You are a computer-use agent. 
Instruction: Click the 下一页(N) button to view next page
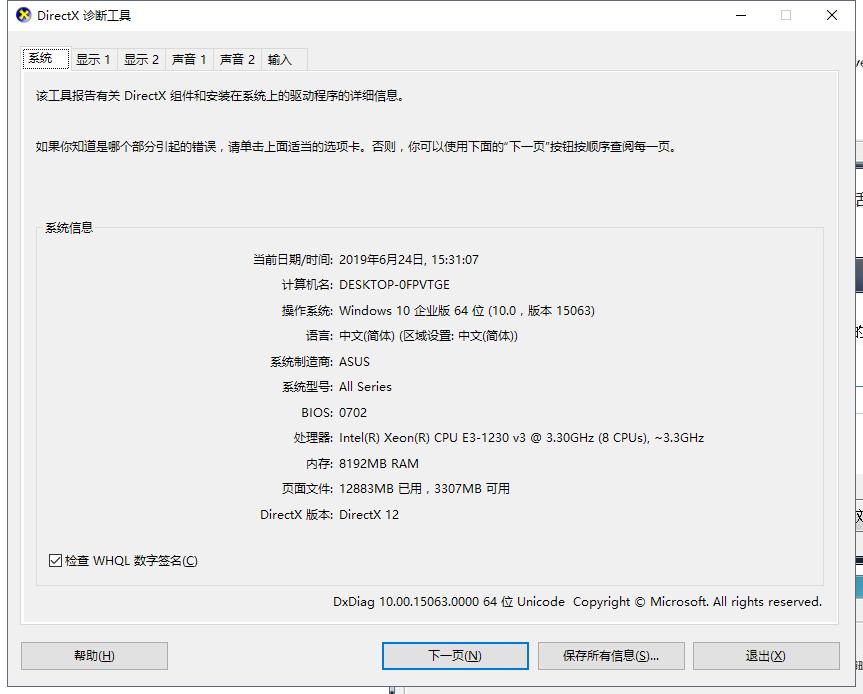(455, 656)
